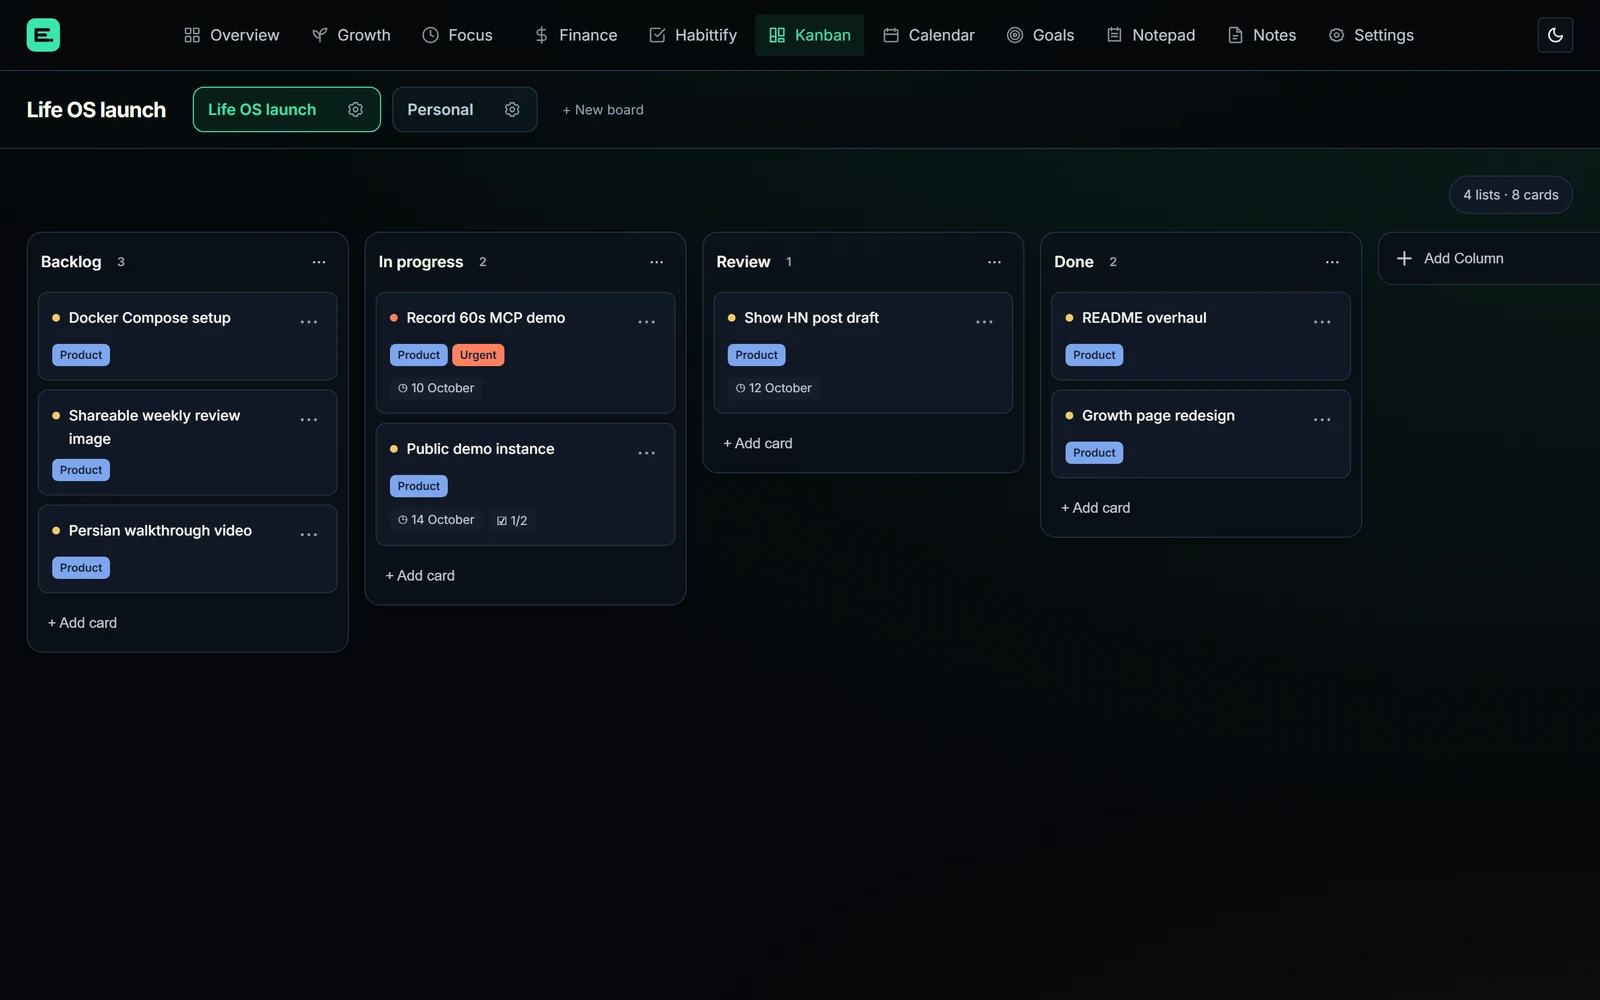Open Backlog column options menu
Viewport: 1600px width, 1000px height.
coord(319,262)
